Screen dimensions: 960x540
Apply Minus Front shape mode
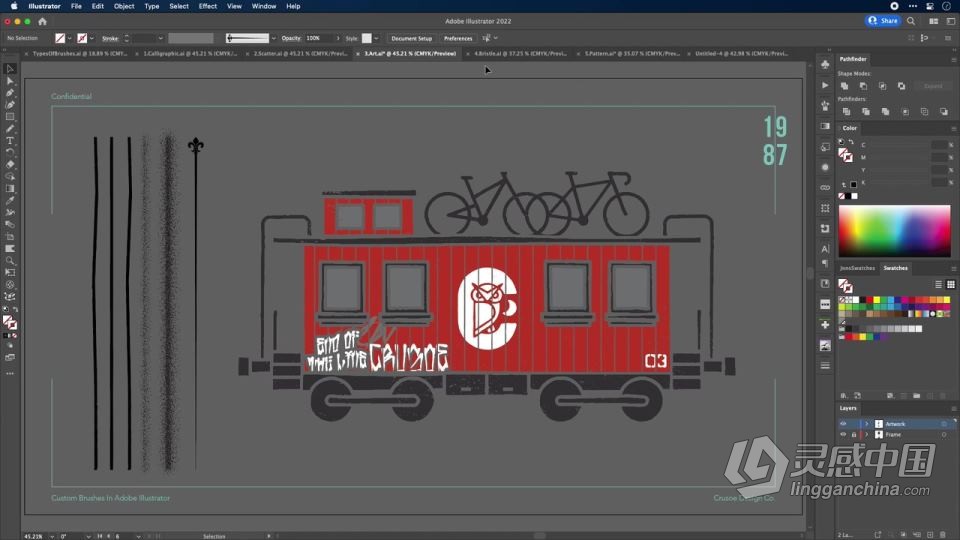[x=863, y=86]
